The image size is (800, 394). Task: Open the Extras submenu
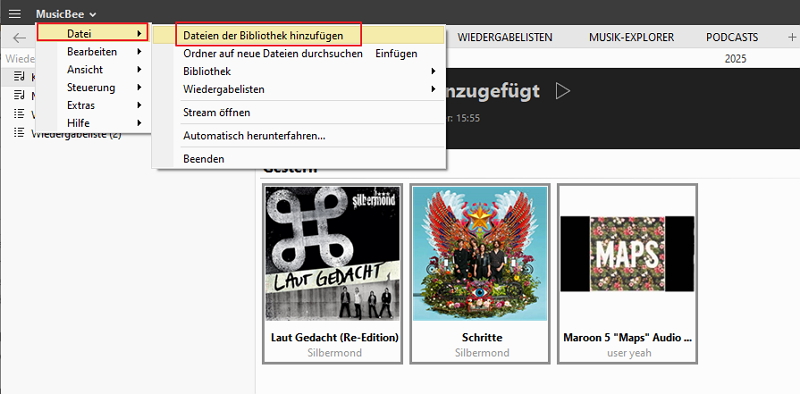tap(92, 105)
